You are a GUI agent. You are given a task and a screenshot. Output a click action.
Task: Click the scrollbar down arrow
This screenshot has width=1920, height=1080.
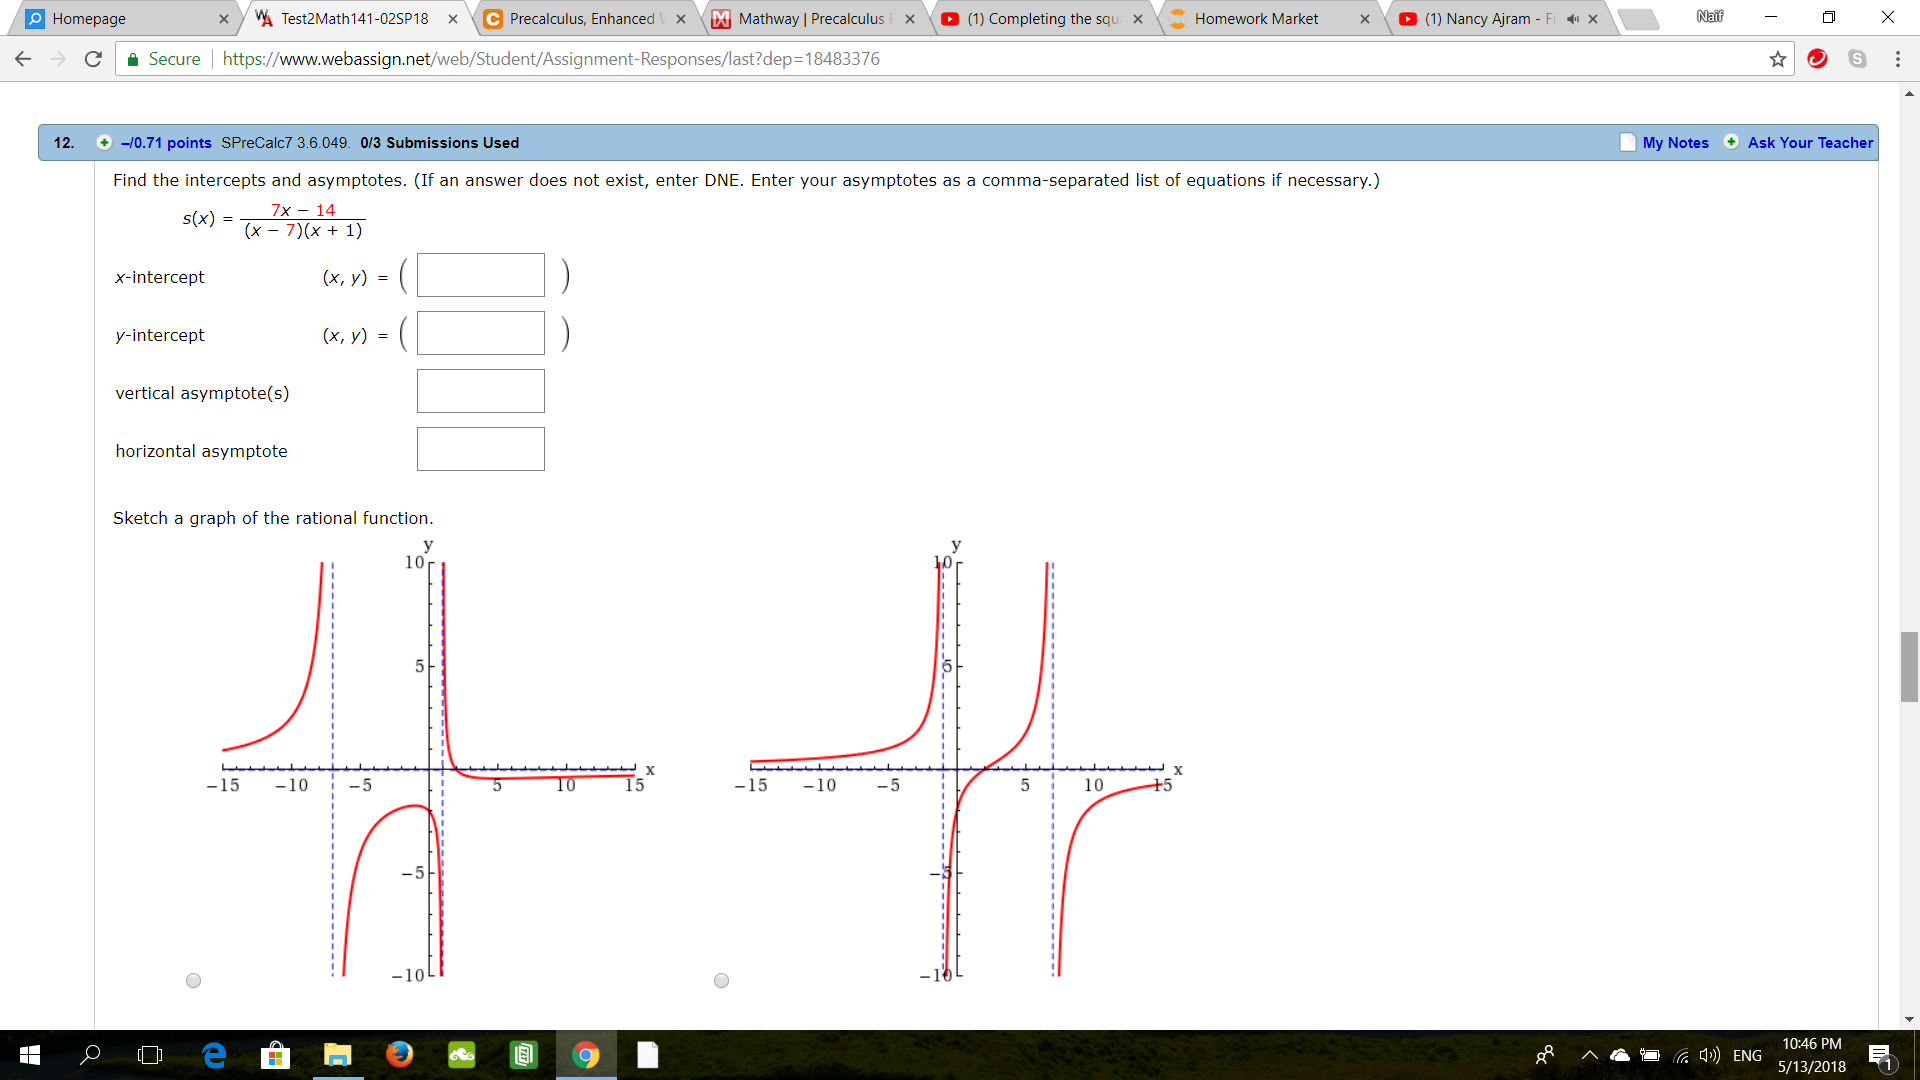(1909, 1019)
